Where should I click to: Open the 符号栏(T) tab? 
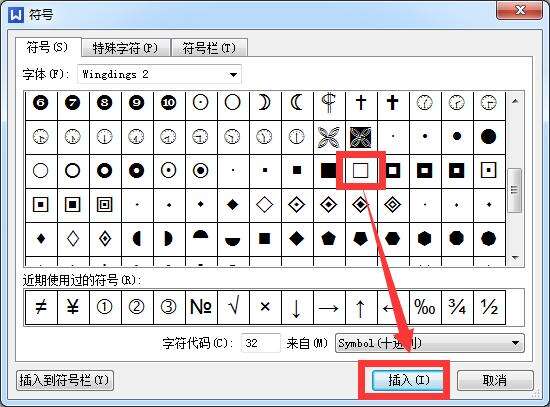209,48
